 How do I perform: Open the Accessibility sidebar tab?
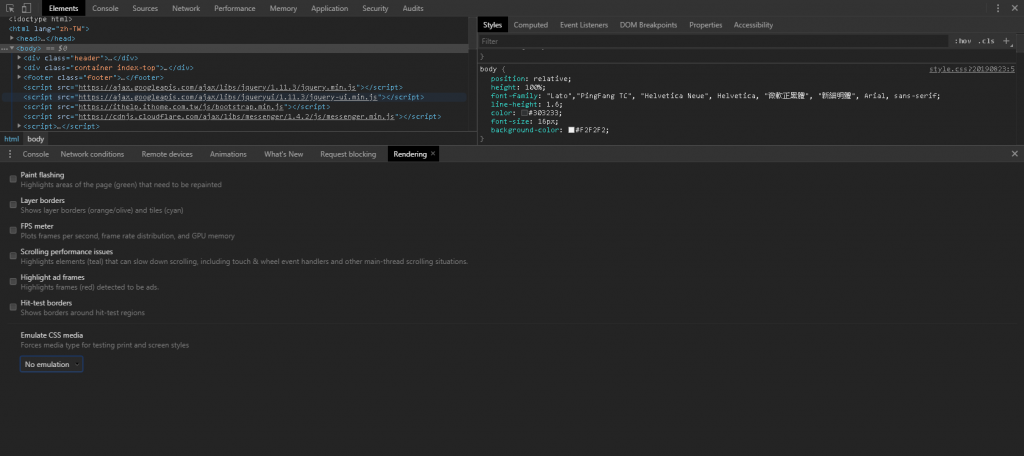(x=753, y=25)
